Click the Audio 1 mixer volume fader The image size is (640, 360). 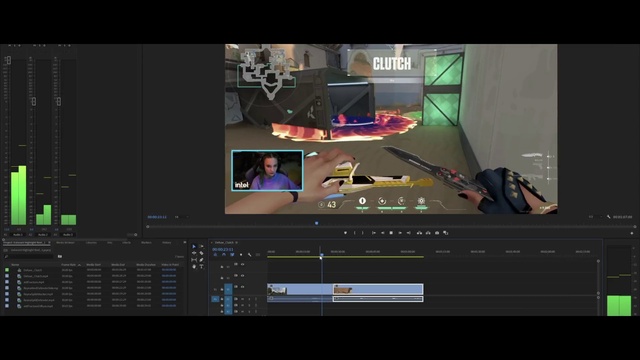[9, 60]
